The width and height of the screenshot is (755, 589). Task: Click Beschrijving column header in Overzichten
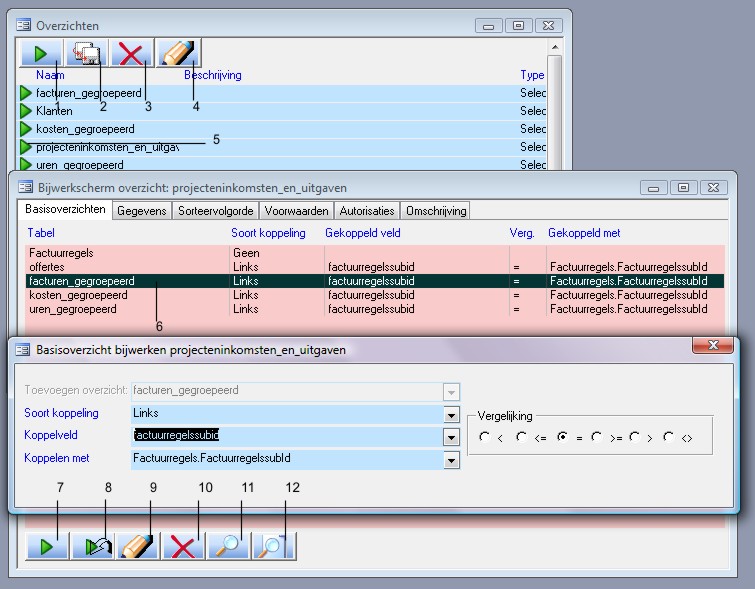(213, 75)
